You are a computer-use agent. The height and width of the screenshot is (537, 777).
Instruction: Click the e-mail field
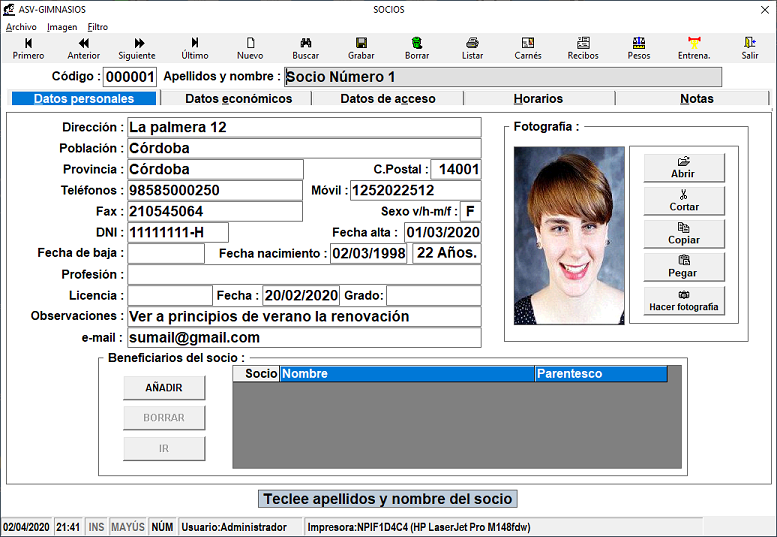coord(304,338)
